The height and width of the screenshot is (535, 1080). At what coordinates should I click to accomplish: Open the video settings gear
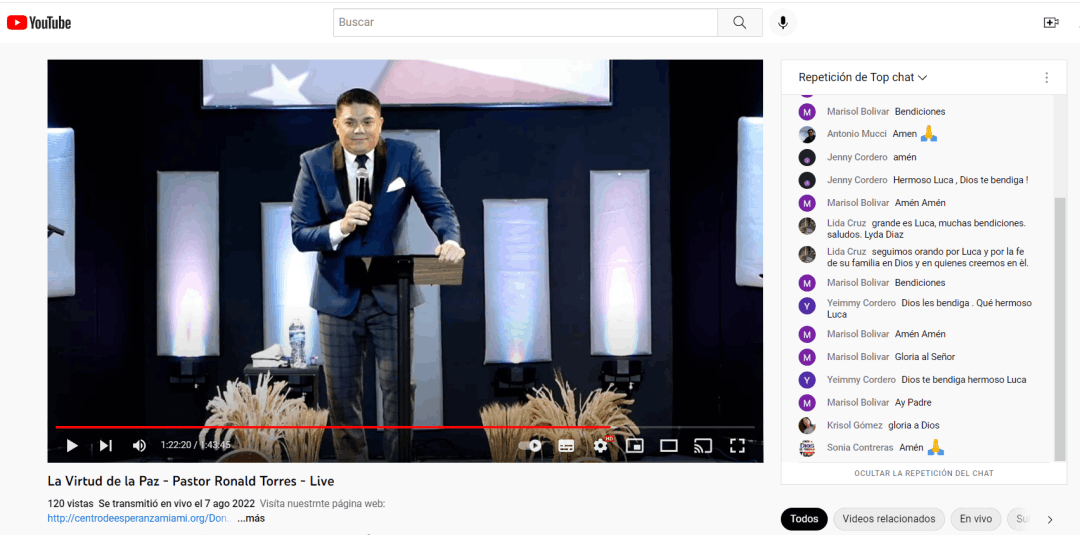601,445
